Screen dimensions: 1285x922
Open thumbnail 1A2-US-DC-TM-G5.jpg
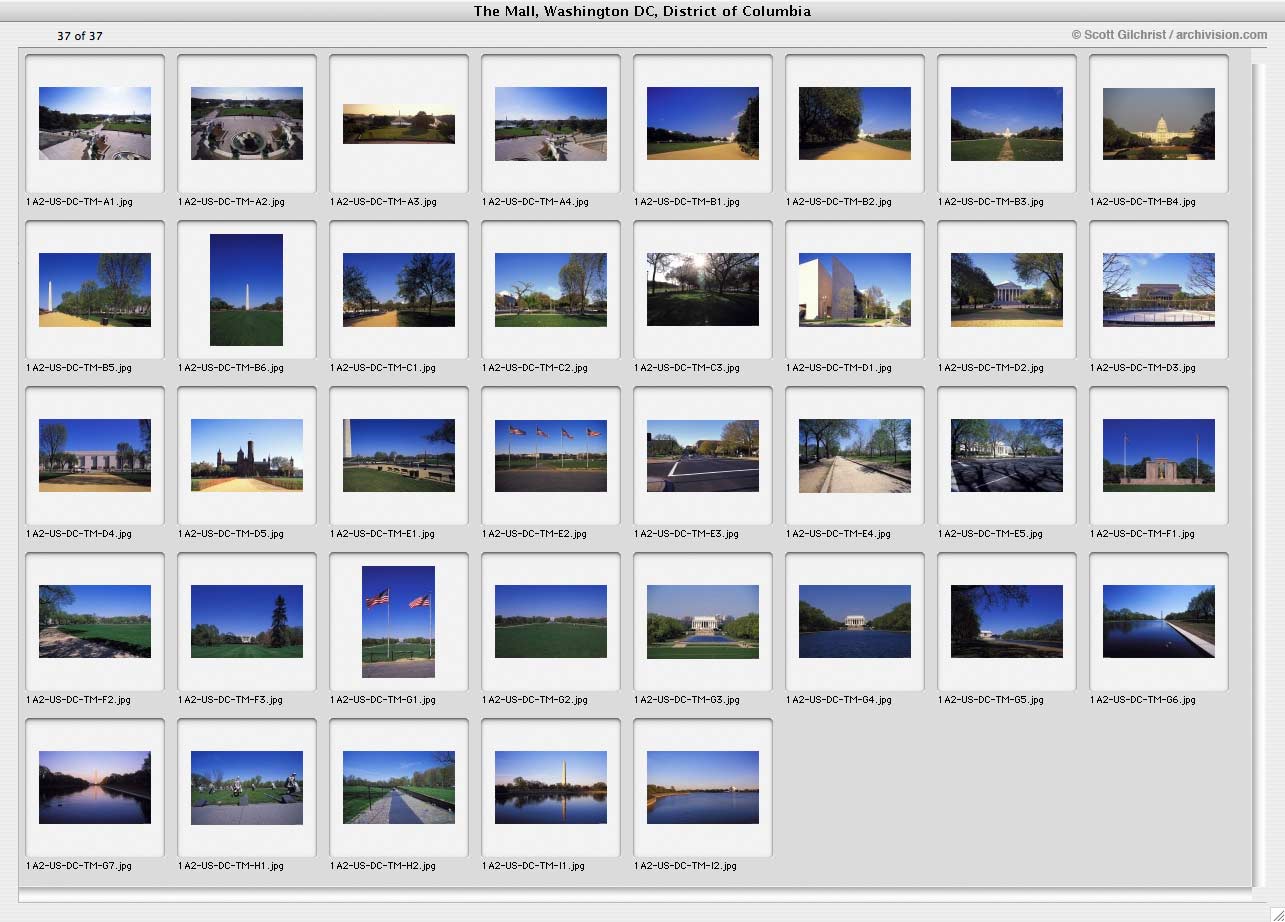point(1007,621)
